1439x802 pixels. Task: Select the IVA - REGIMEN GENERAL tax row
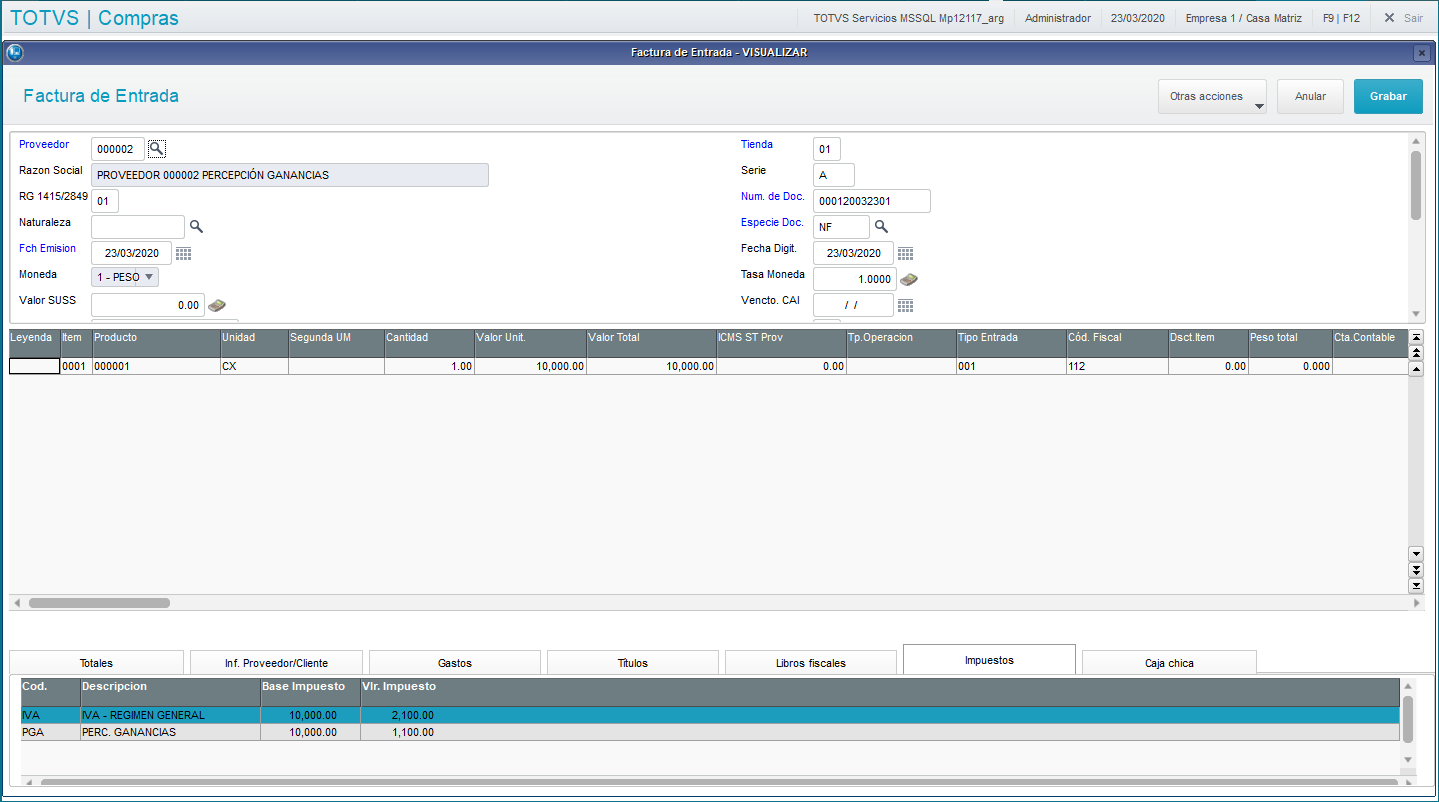(710, 715)
